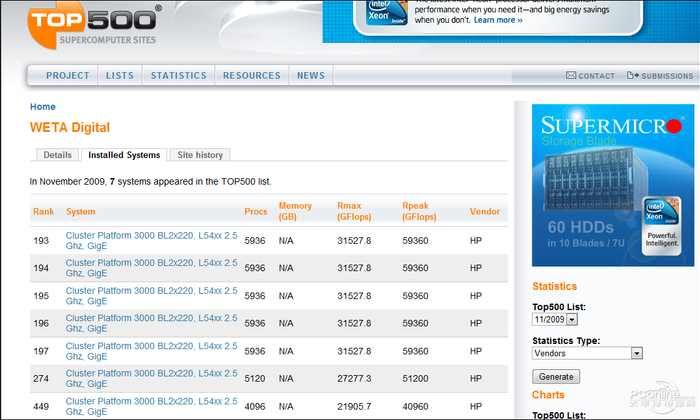Open the Cluster Platform system ranked 194
The height and width of the screenshot is (420, 700).
[151, 268]
